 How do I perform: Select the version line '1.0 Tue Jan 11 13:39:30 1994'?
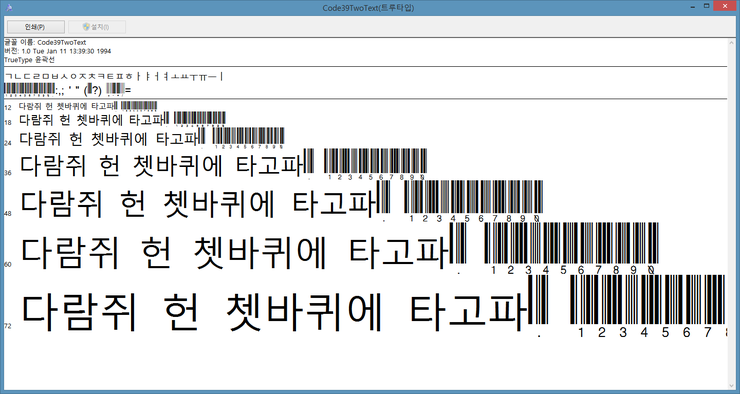tap(58, 51)
